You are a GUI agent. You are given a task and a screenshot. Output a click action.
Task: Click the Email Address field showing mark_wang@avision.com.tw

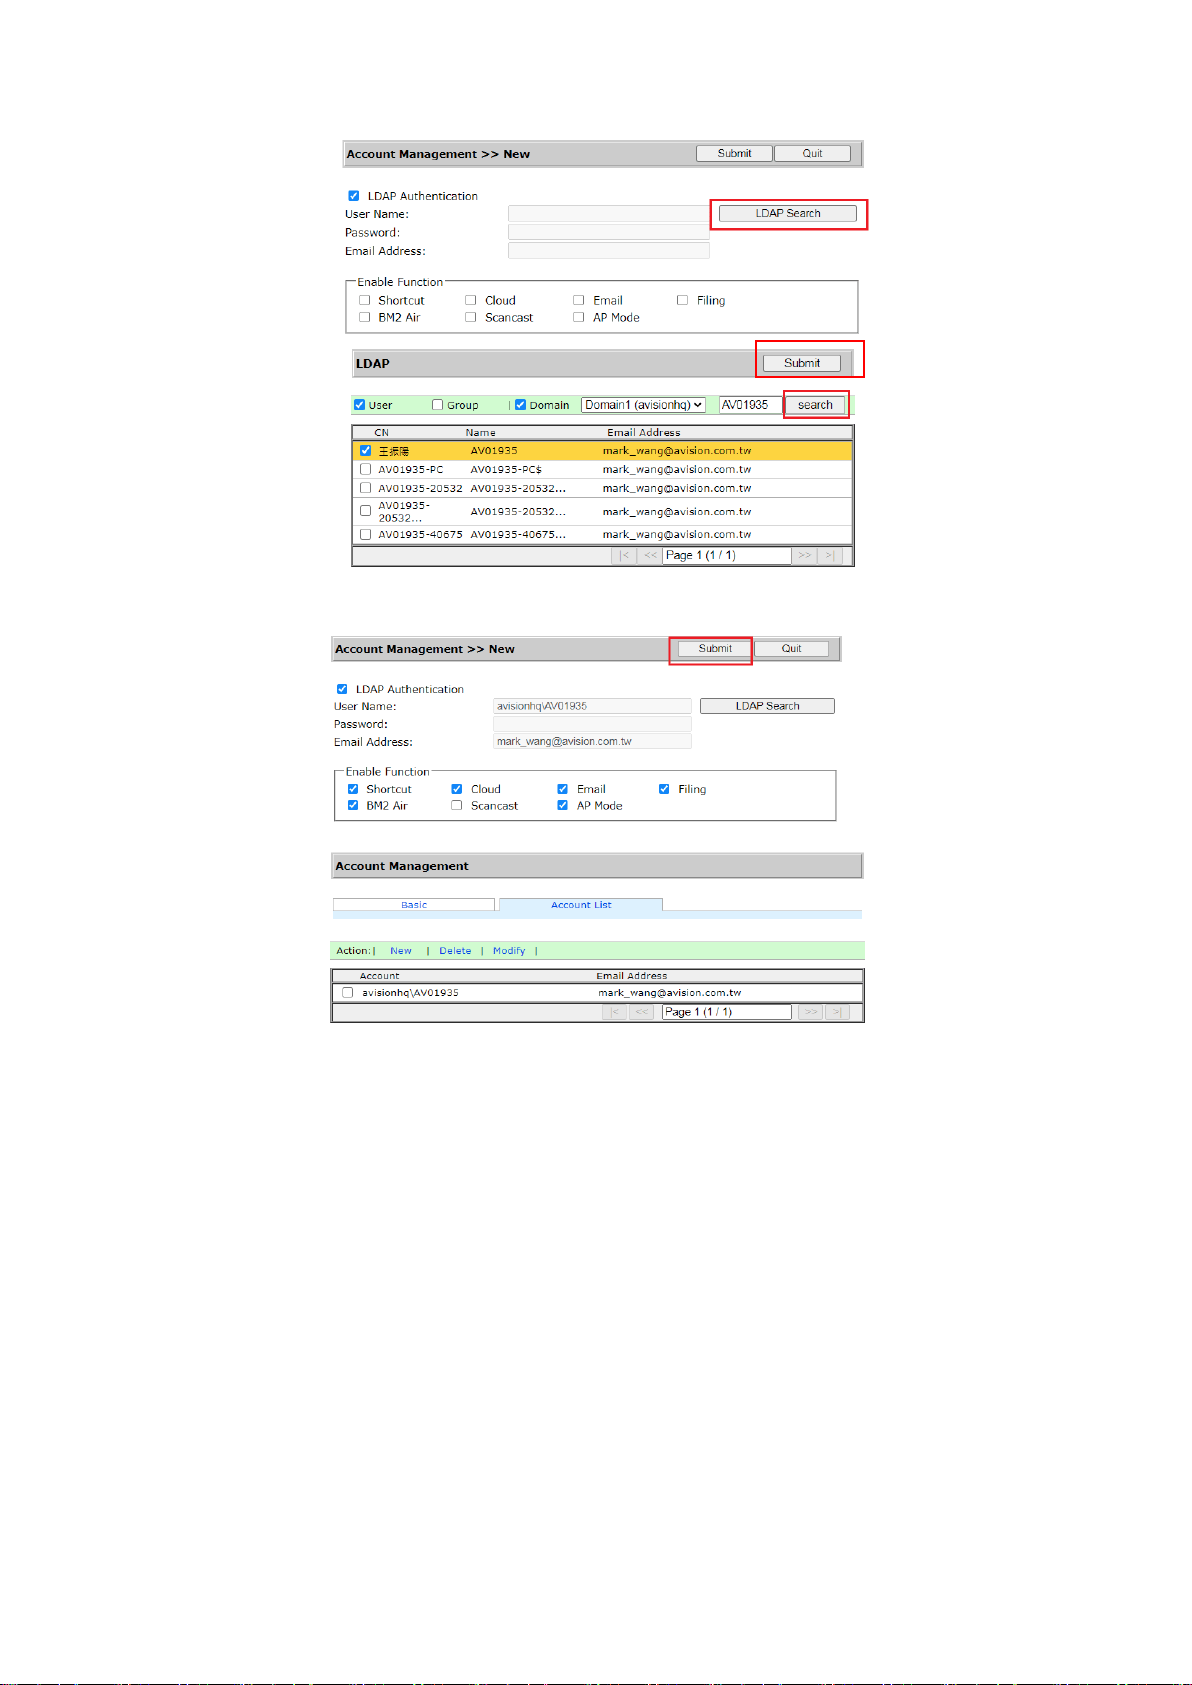coord(592,741)
